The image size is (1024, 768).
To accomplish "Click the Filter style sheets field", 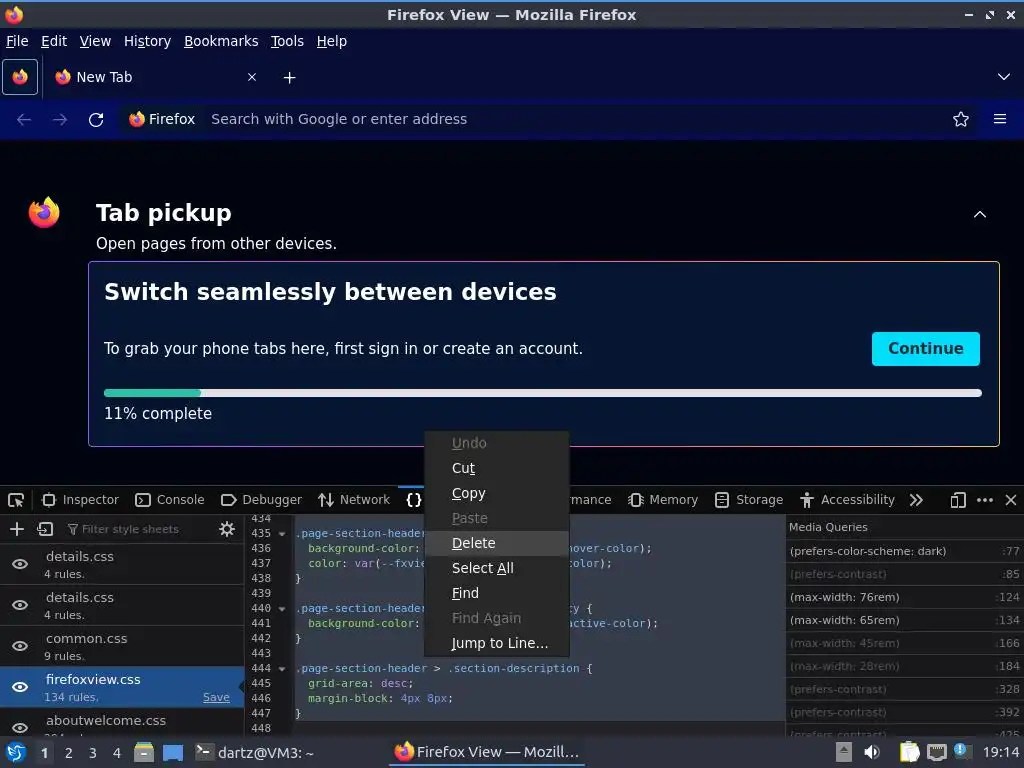I will (x=137, y=529).
